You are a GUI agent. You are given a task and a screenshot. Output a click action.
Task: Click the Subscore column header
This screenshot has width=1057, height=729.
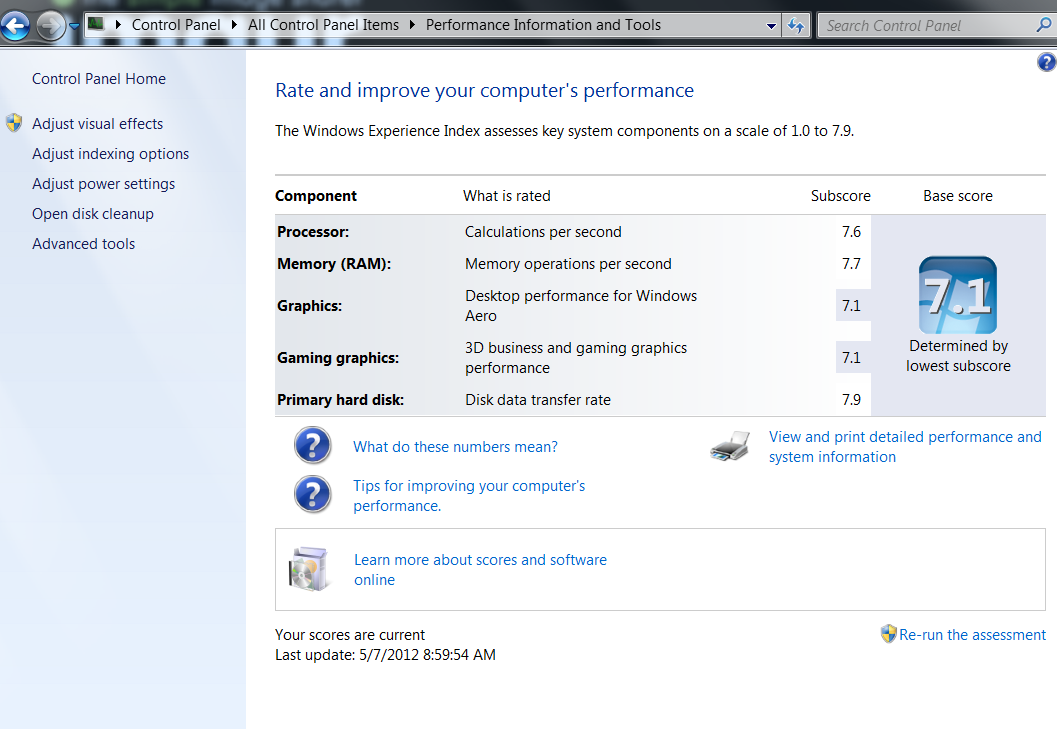pos(841,196)
